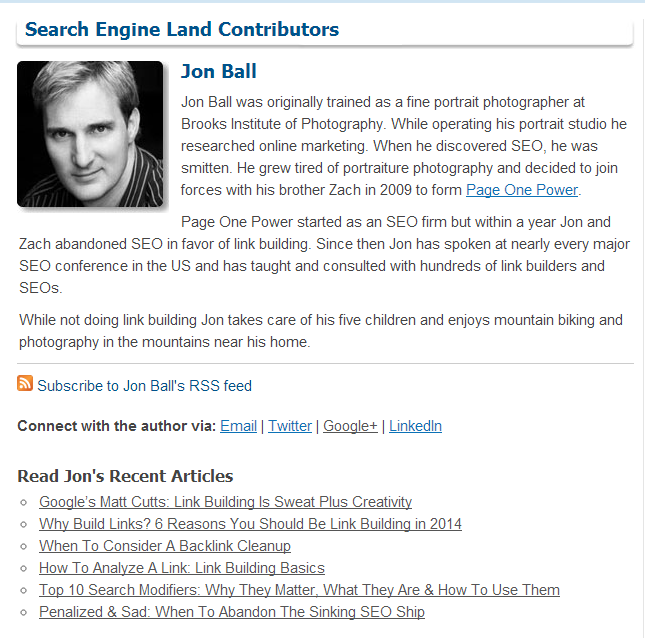Click the Jon Ball name heading
This screenshot has height=638, width=645.
coord(219,71)
